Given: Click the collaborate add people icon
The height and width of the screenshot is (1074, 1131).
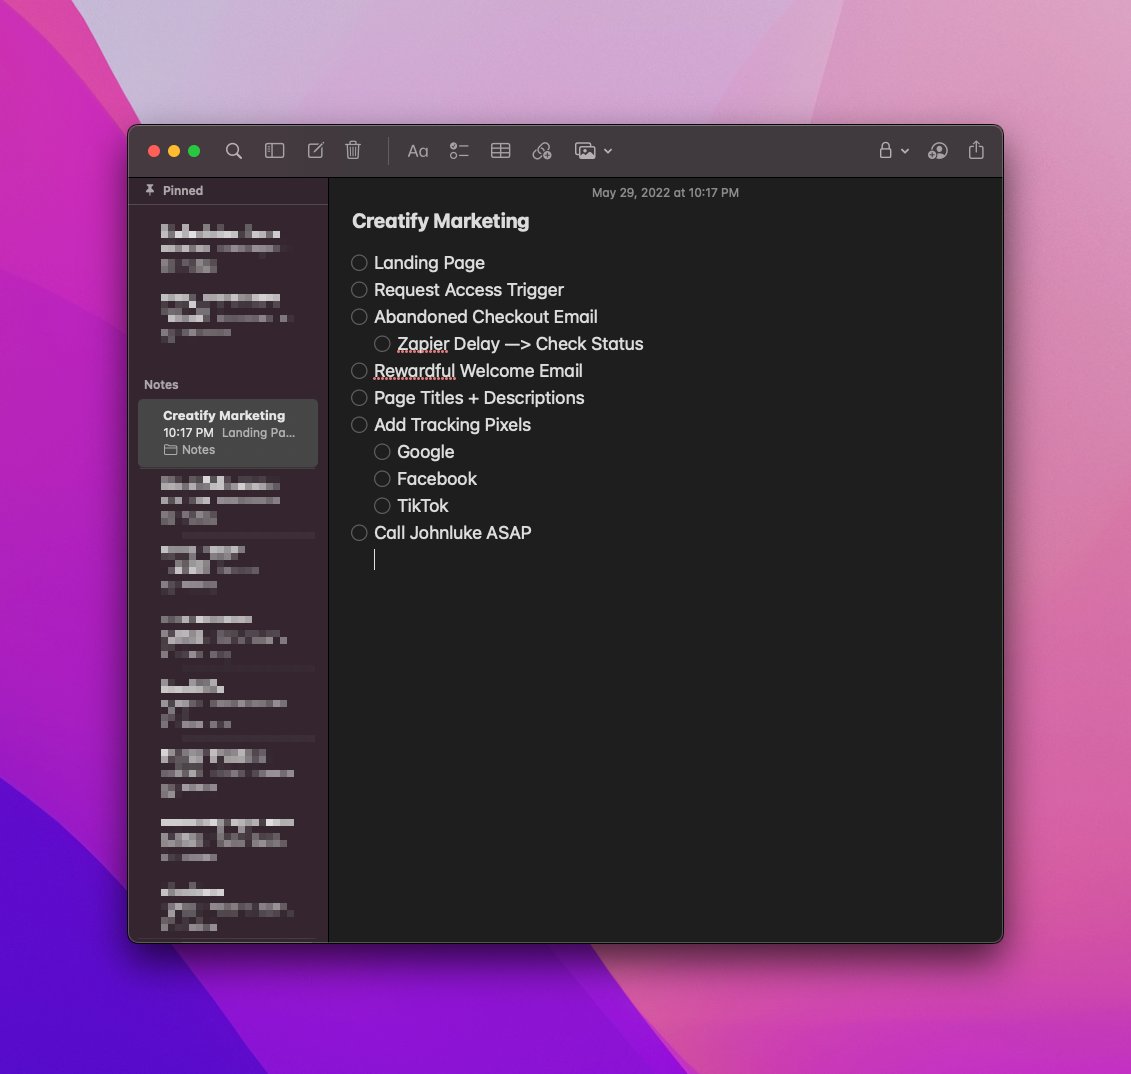Looking at the screenshot, I should tap(938, 151).
